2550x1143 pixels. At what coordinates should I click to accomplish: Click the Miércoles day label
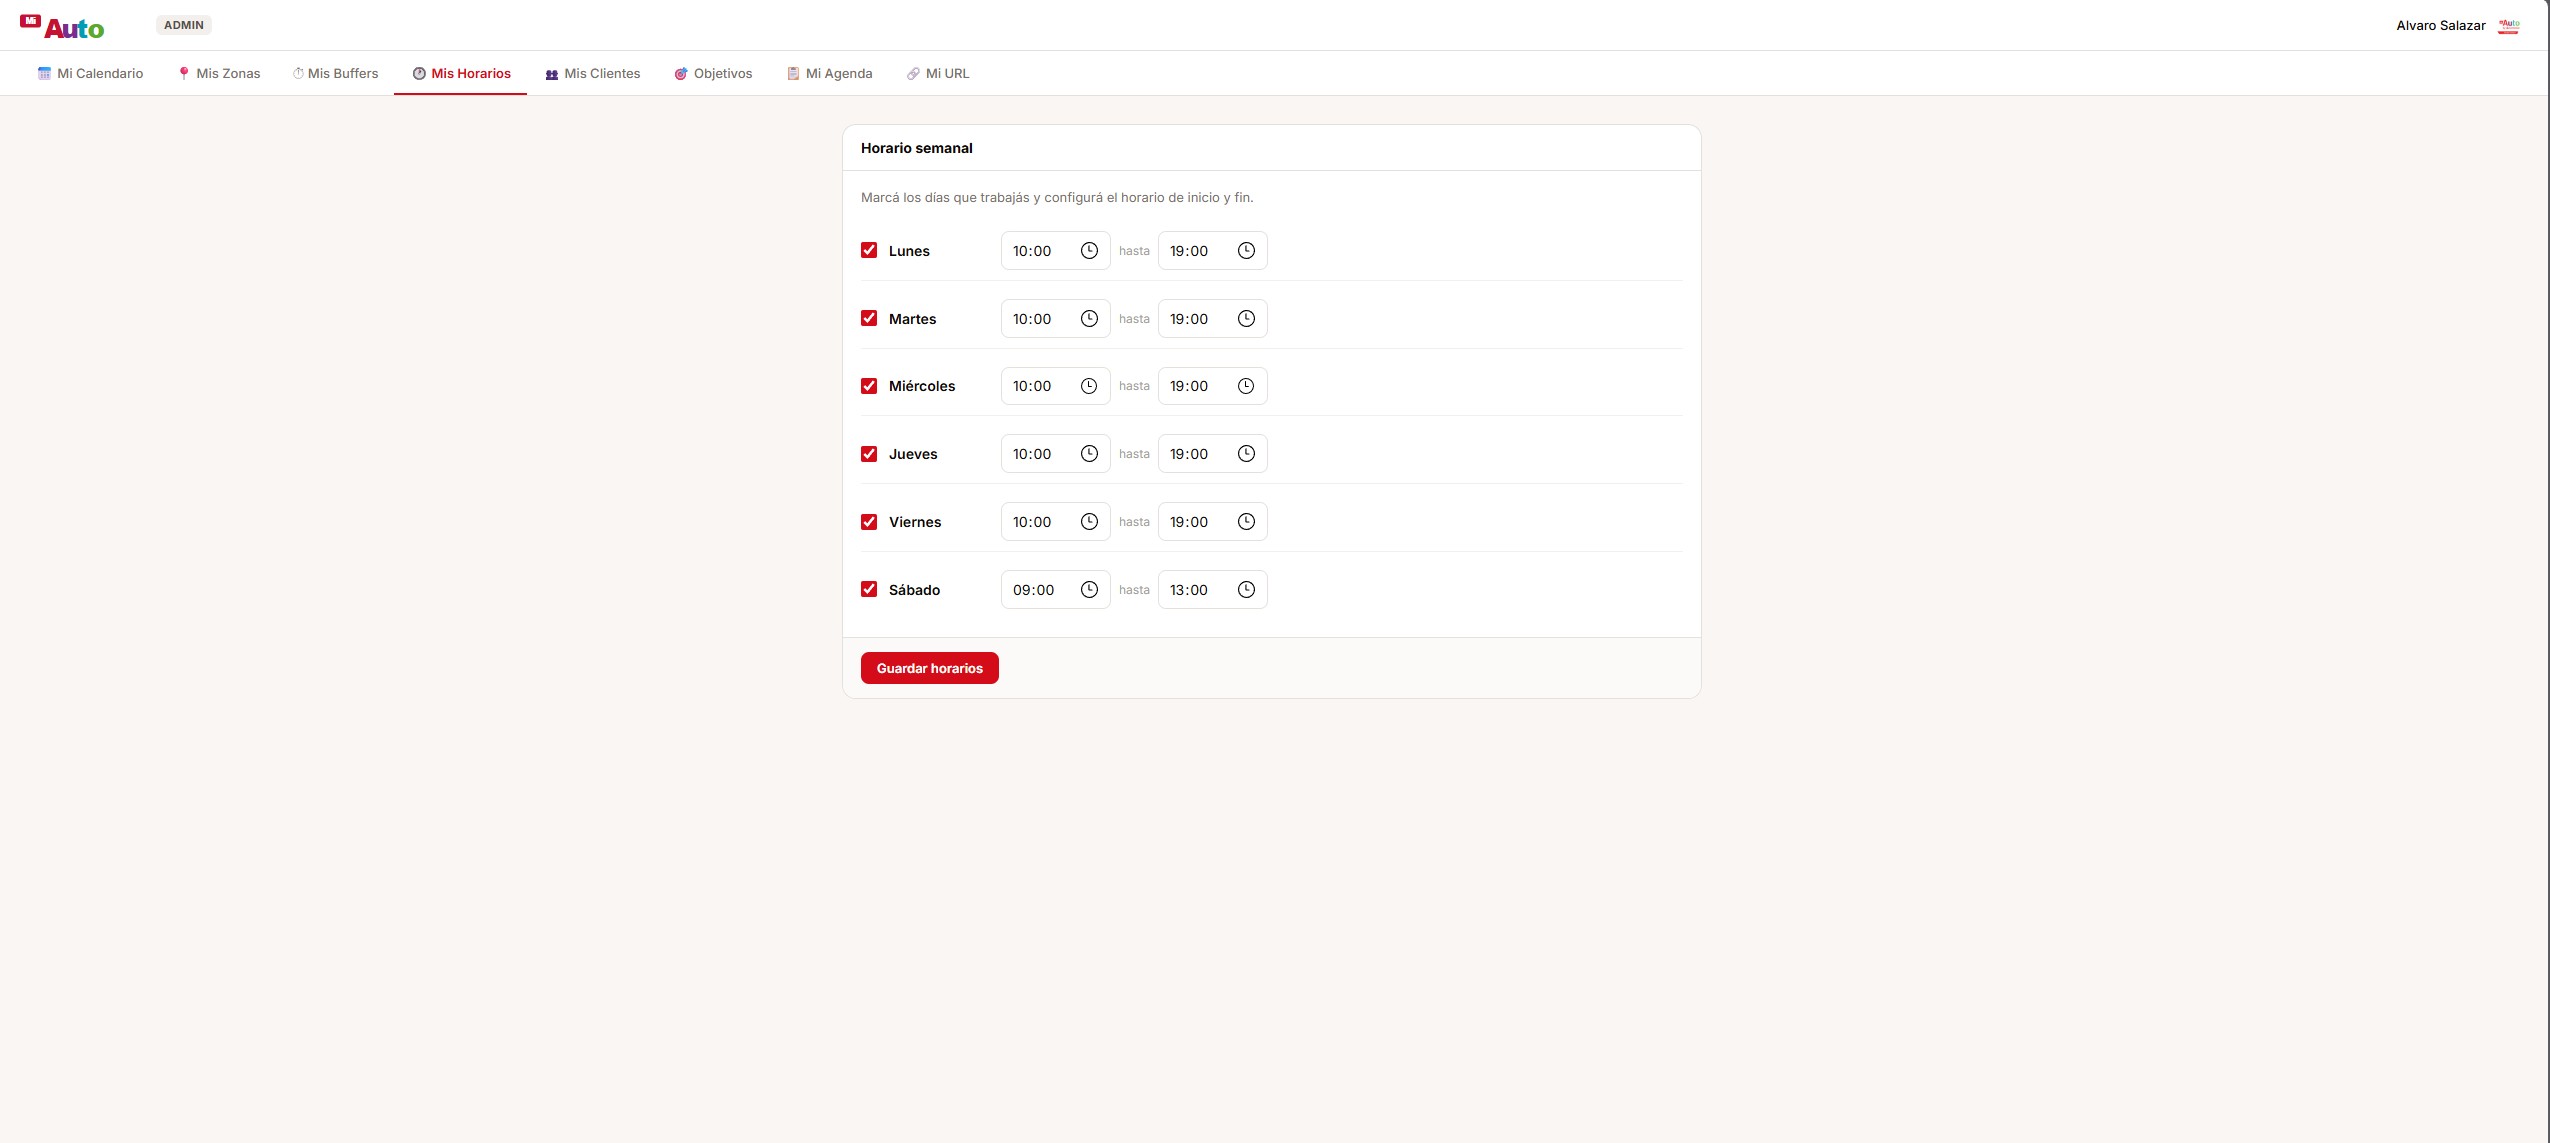click(922, 386)
